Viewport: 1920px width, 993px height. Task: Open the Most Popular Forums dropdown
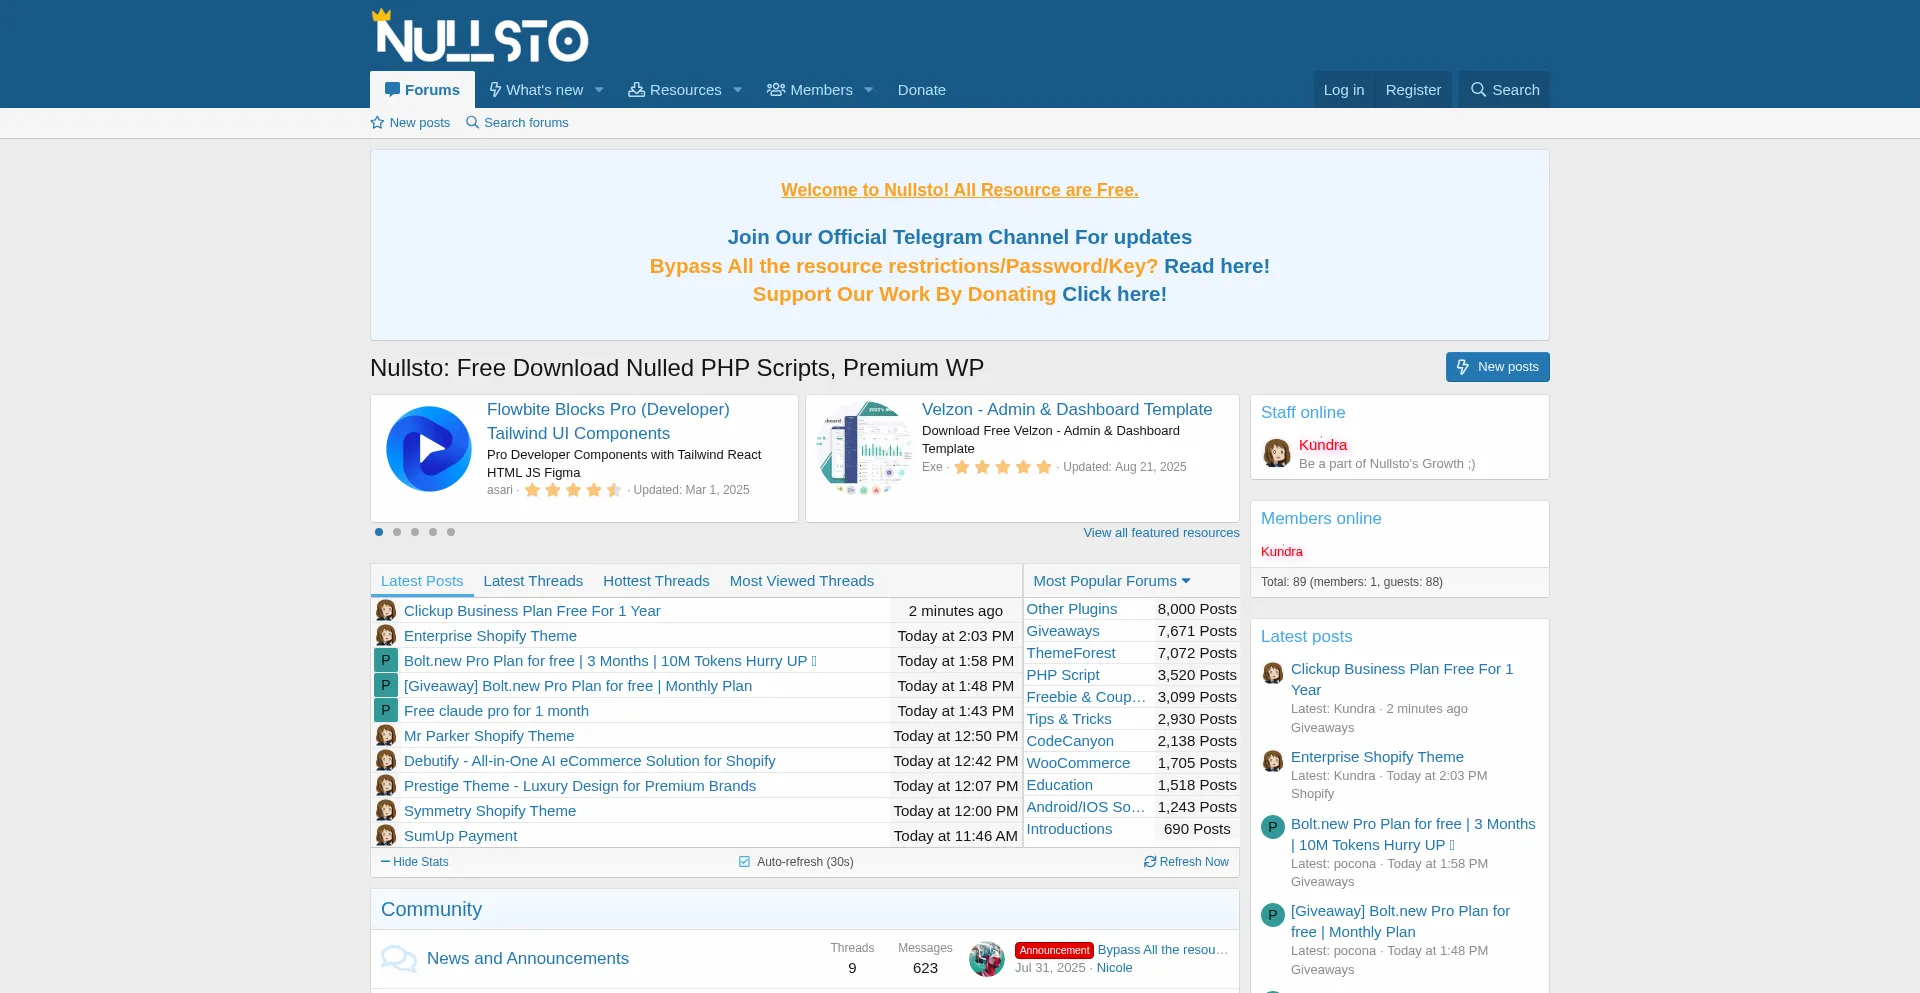point(1112,581)
